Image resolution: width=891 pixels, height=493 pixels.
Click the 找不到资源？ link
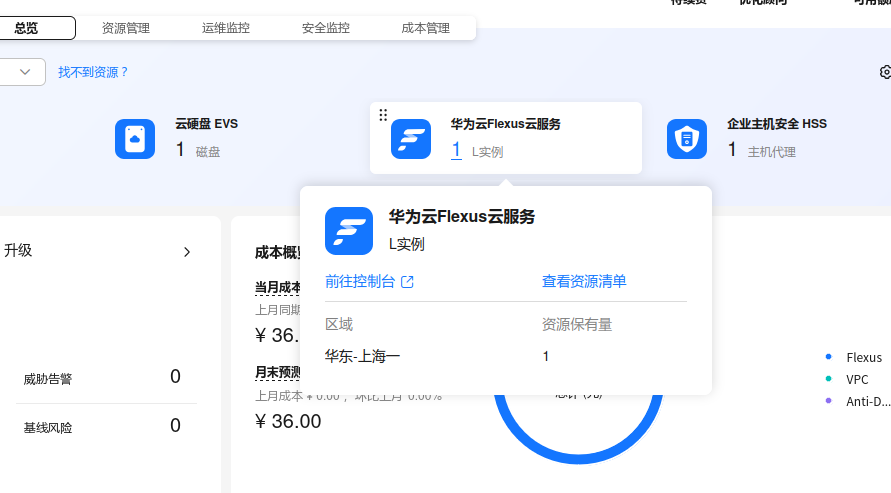(93, 72)
